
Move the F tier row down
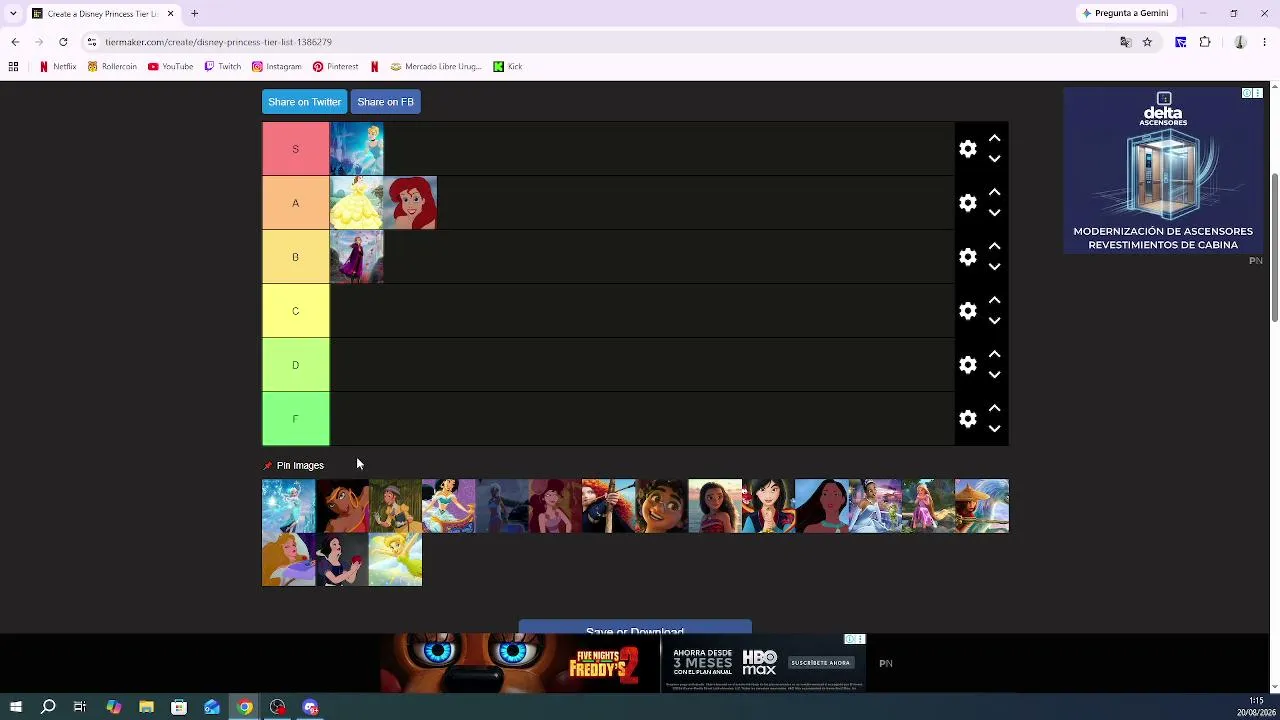(994, 429)
